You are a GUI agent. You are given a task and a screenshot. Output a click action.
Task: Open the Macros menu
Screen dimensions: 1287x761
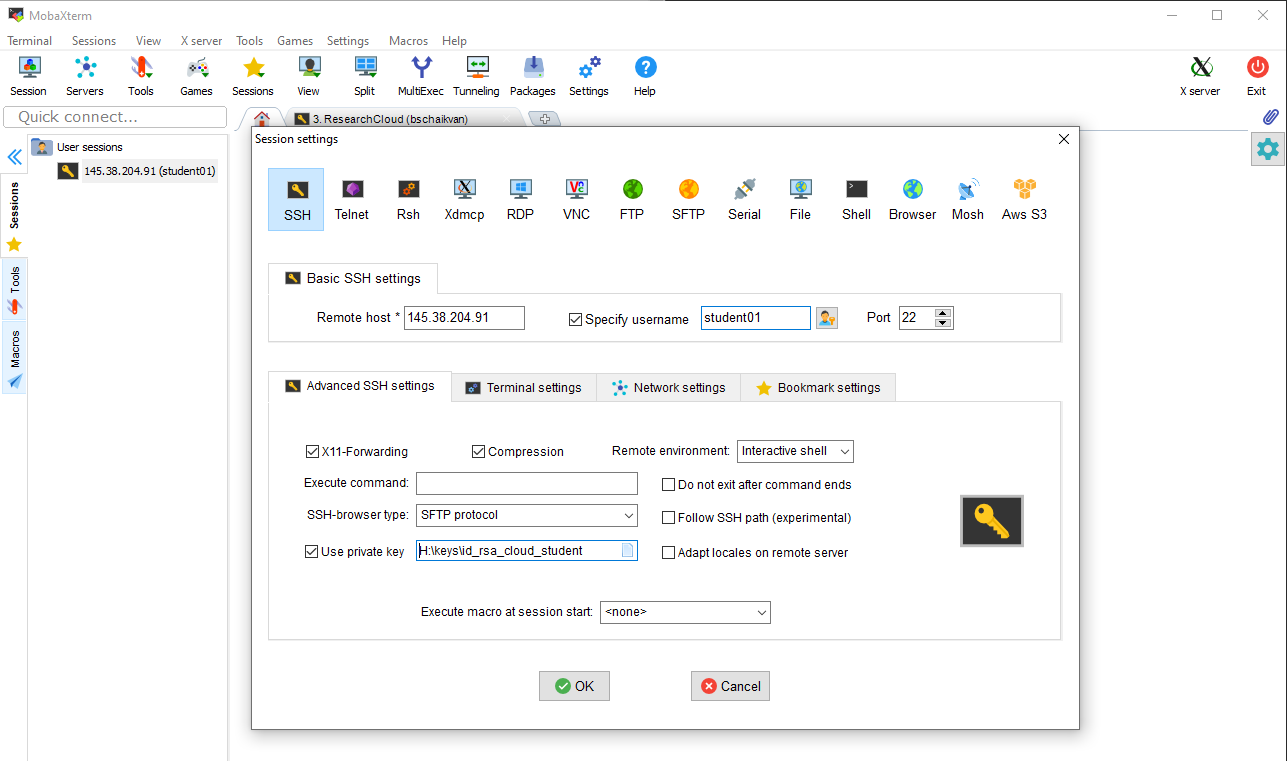(x=408, y=41)
